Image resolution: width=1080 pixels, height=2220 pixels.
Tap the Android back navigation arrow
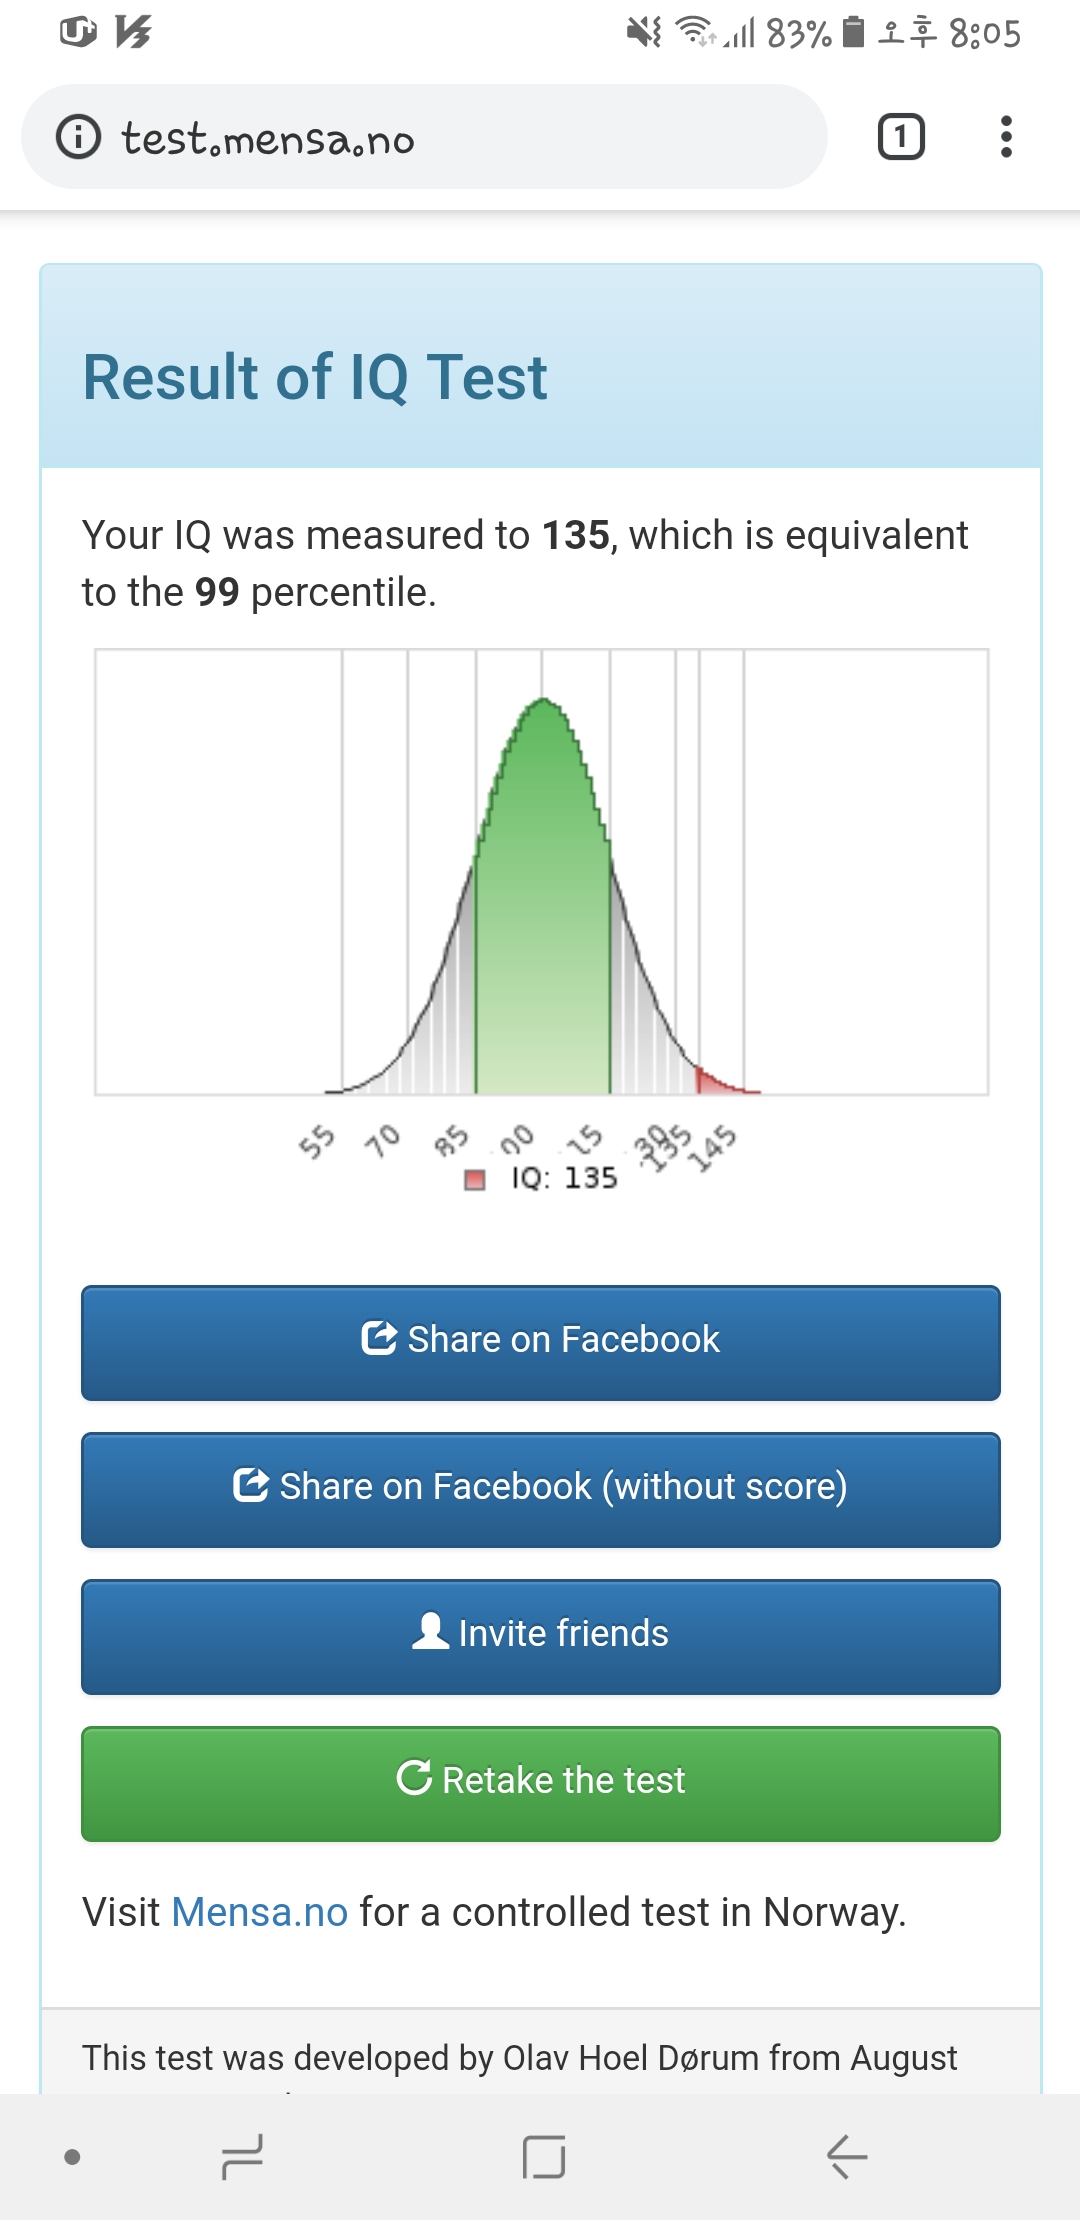click(x=846, y=2156)
